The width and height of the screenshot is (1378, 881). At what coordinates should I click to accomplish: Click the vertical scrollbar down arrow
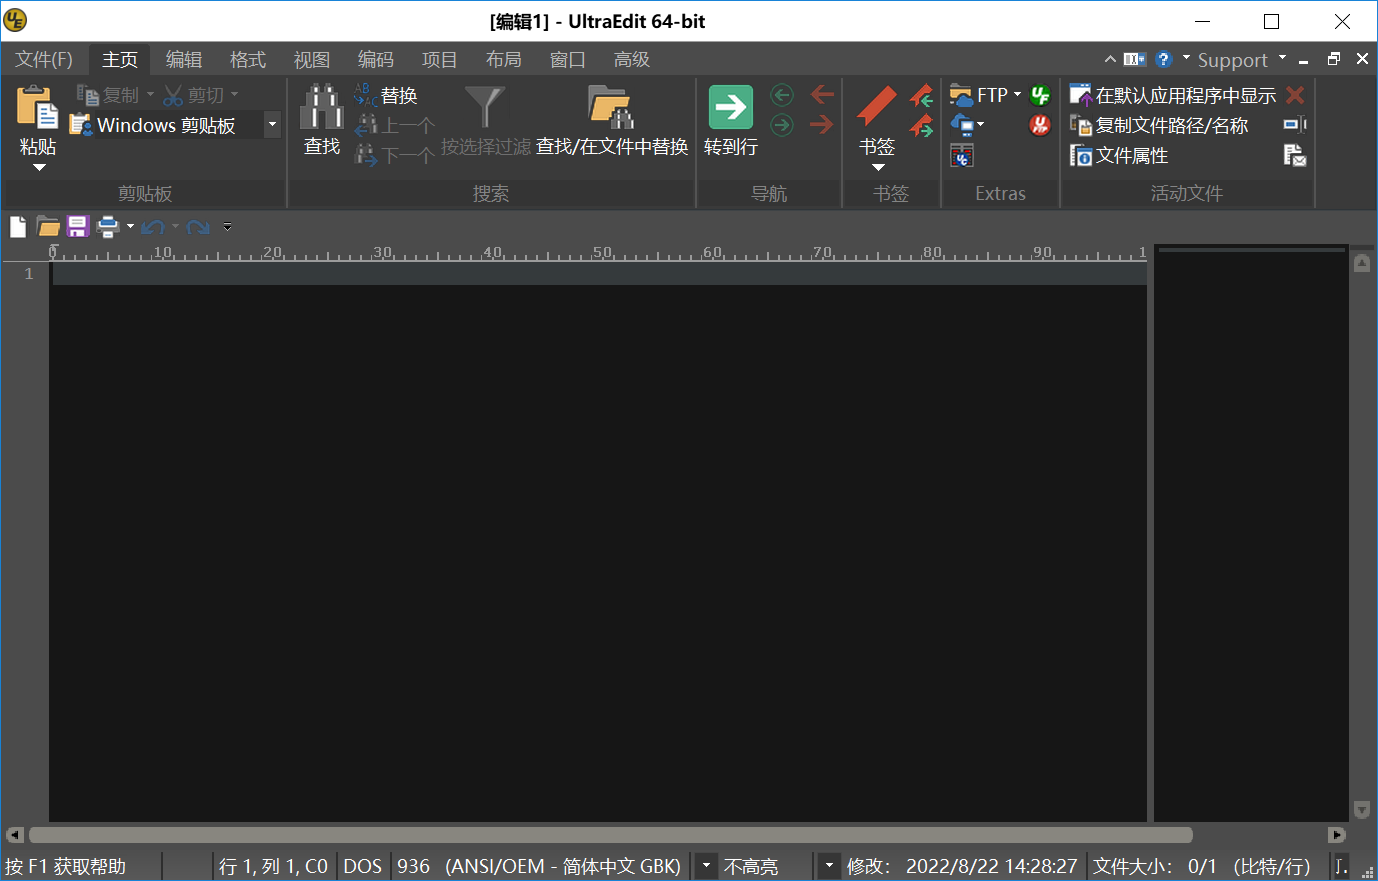click(x=1362, y=809)
